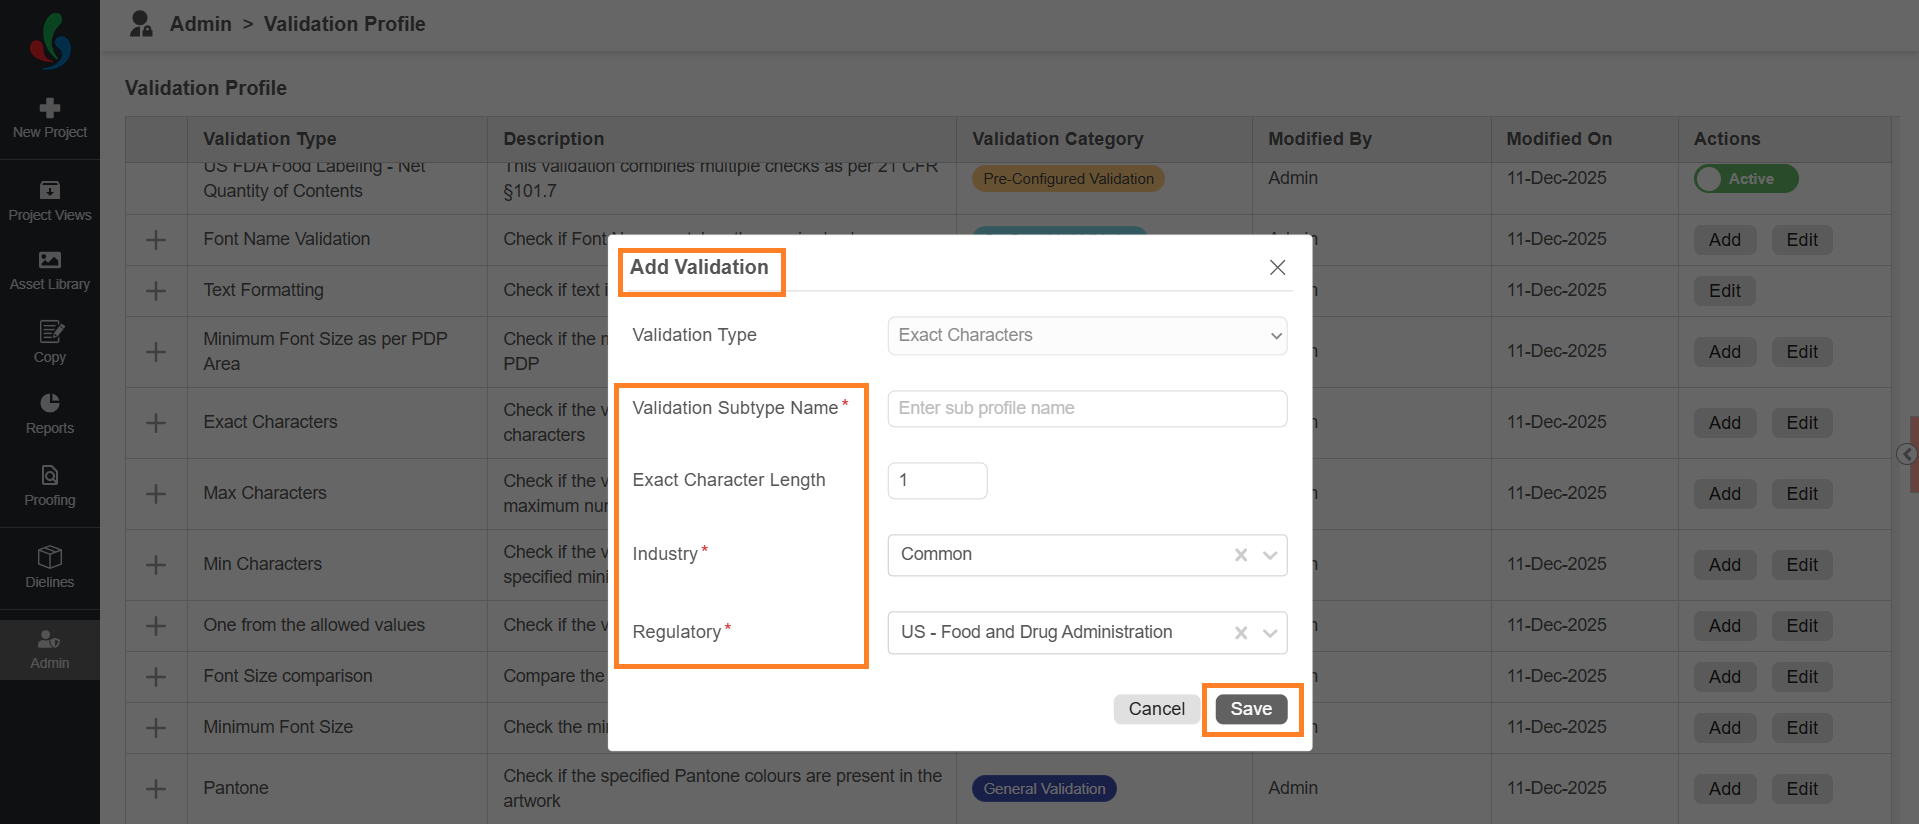This screenshot has height=824, width=1919.
Task: Expand the Regulatory dropdown arrow
Action: [x=1270, y=633]
